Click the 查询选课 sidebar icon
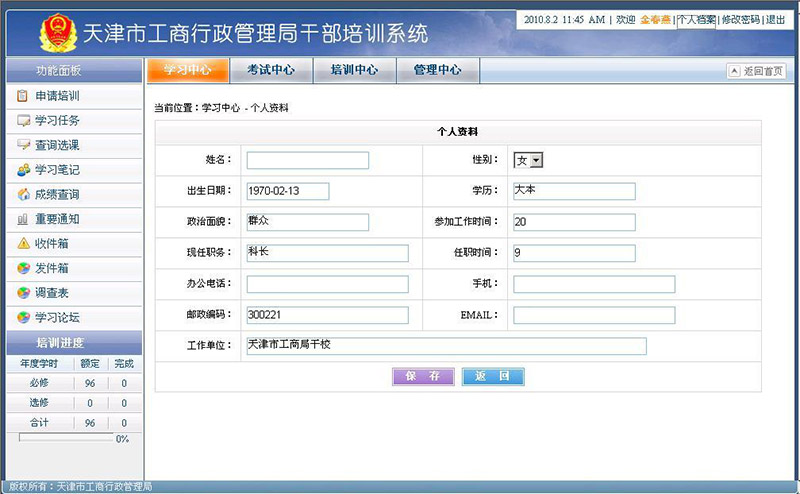The height and width of the screenshot is (494, 800). [x=23, y=145]
